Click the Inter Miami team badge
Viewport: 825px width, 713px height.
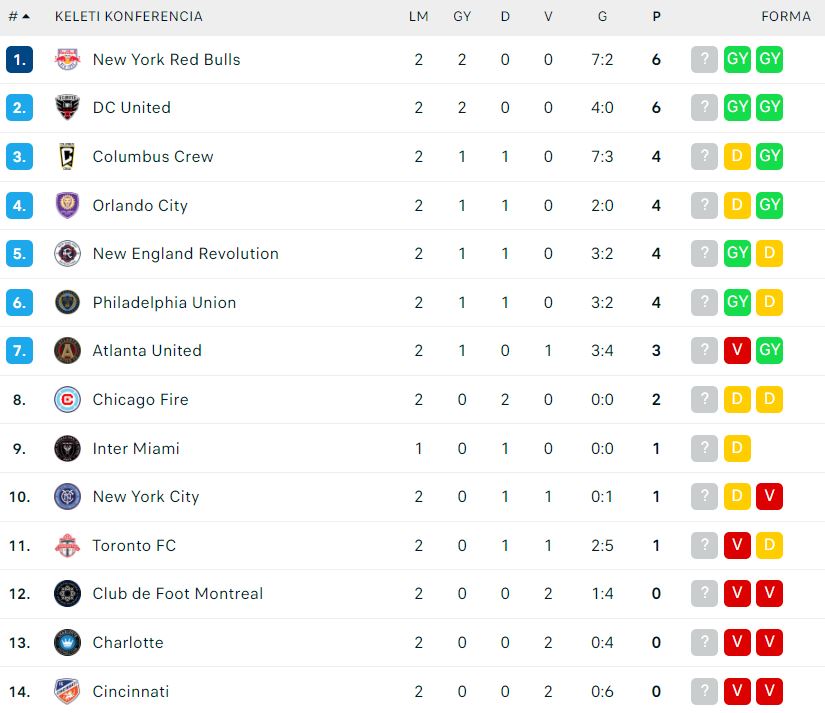tap(67, 448)
